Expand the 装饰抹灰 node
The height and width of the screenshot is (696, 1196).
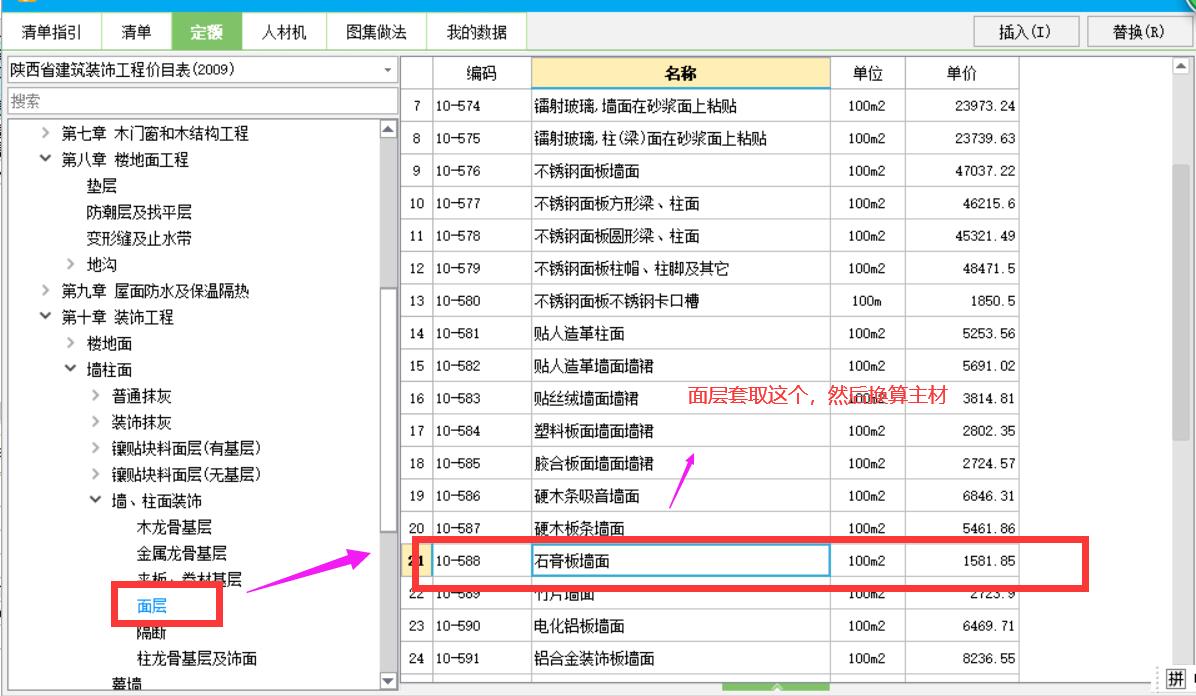click(x=95, y=421)
